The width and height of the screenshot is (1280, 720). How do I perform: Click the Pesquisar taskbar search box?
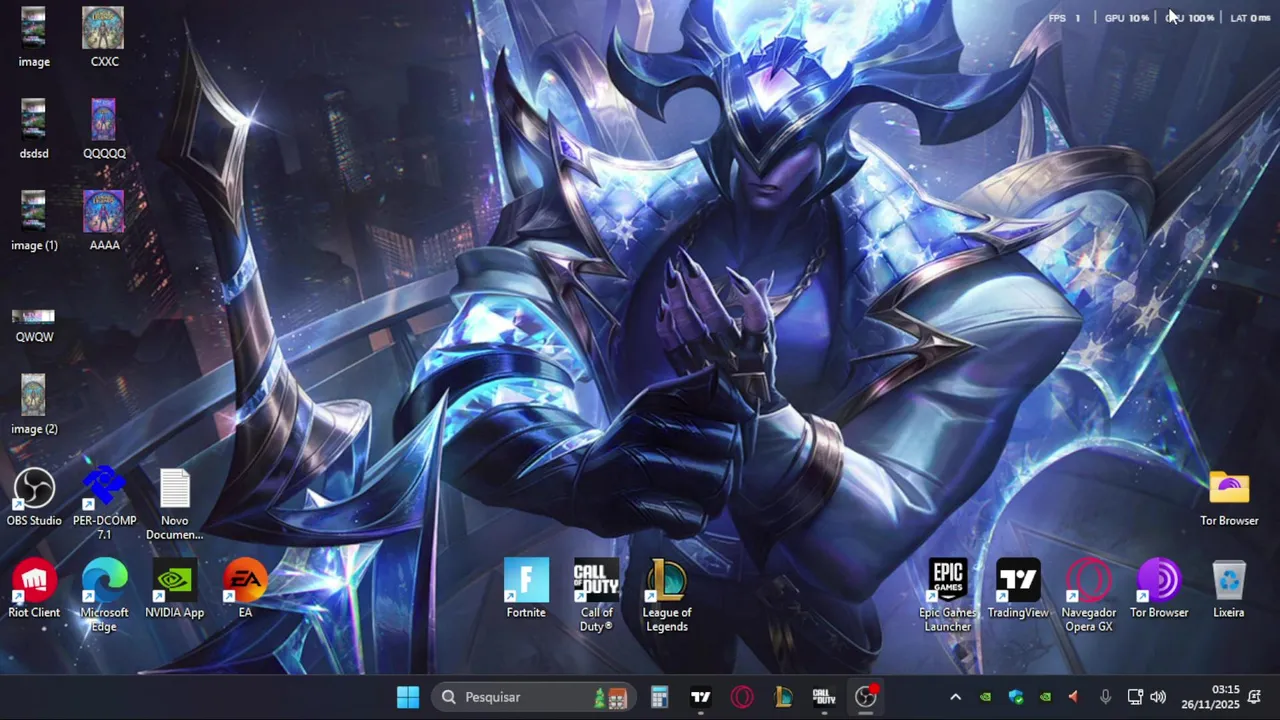pyautogui.click(x=534, y=697)
